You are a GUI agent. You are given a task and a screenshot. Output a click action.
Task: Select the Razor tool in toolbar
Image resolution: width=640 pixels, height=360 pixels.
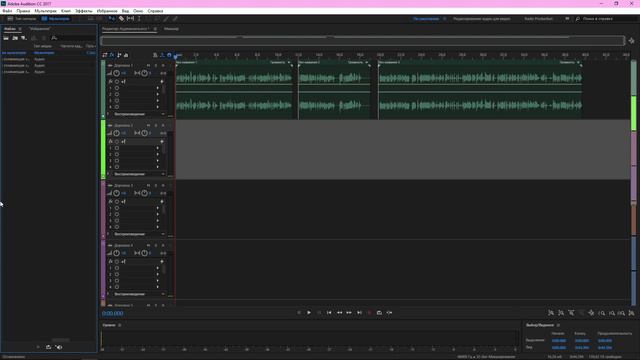[x=121, y=19]
